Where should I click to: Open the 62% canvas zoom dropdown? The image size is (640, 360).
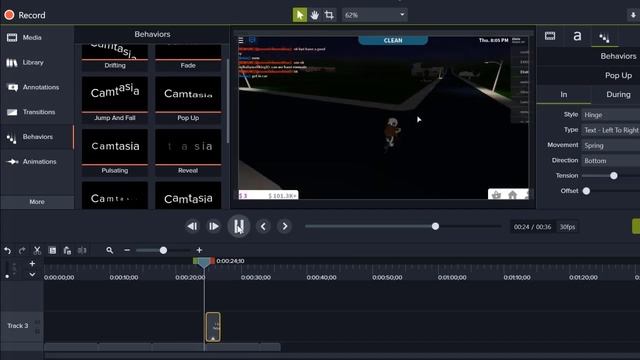(x=374, y=15)
